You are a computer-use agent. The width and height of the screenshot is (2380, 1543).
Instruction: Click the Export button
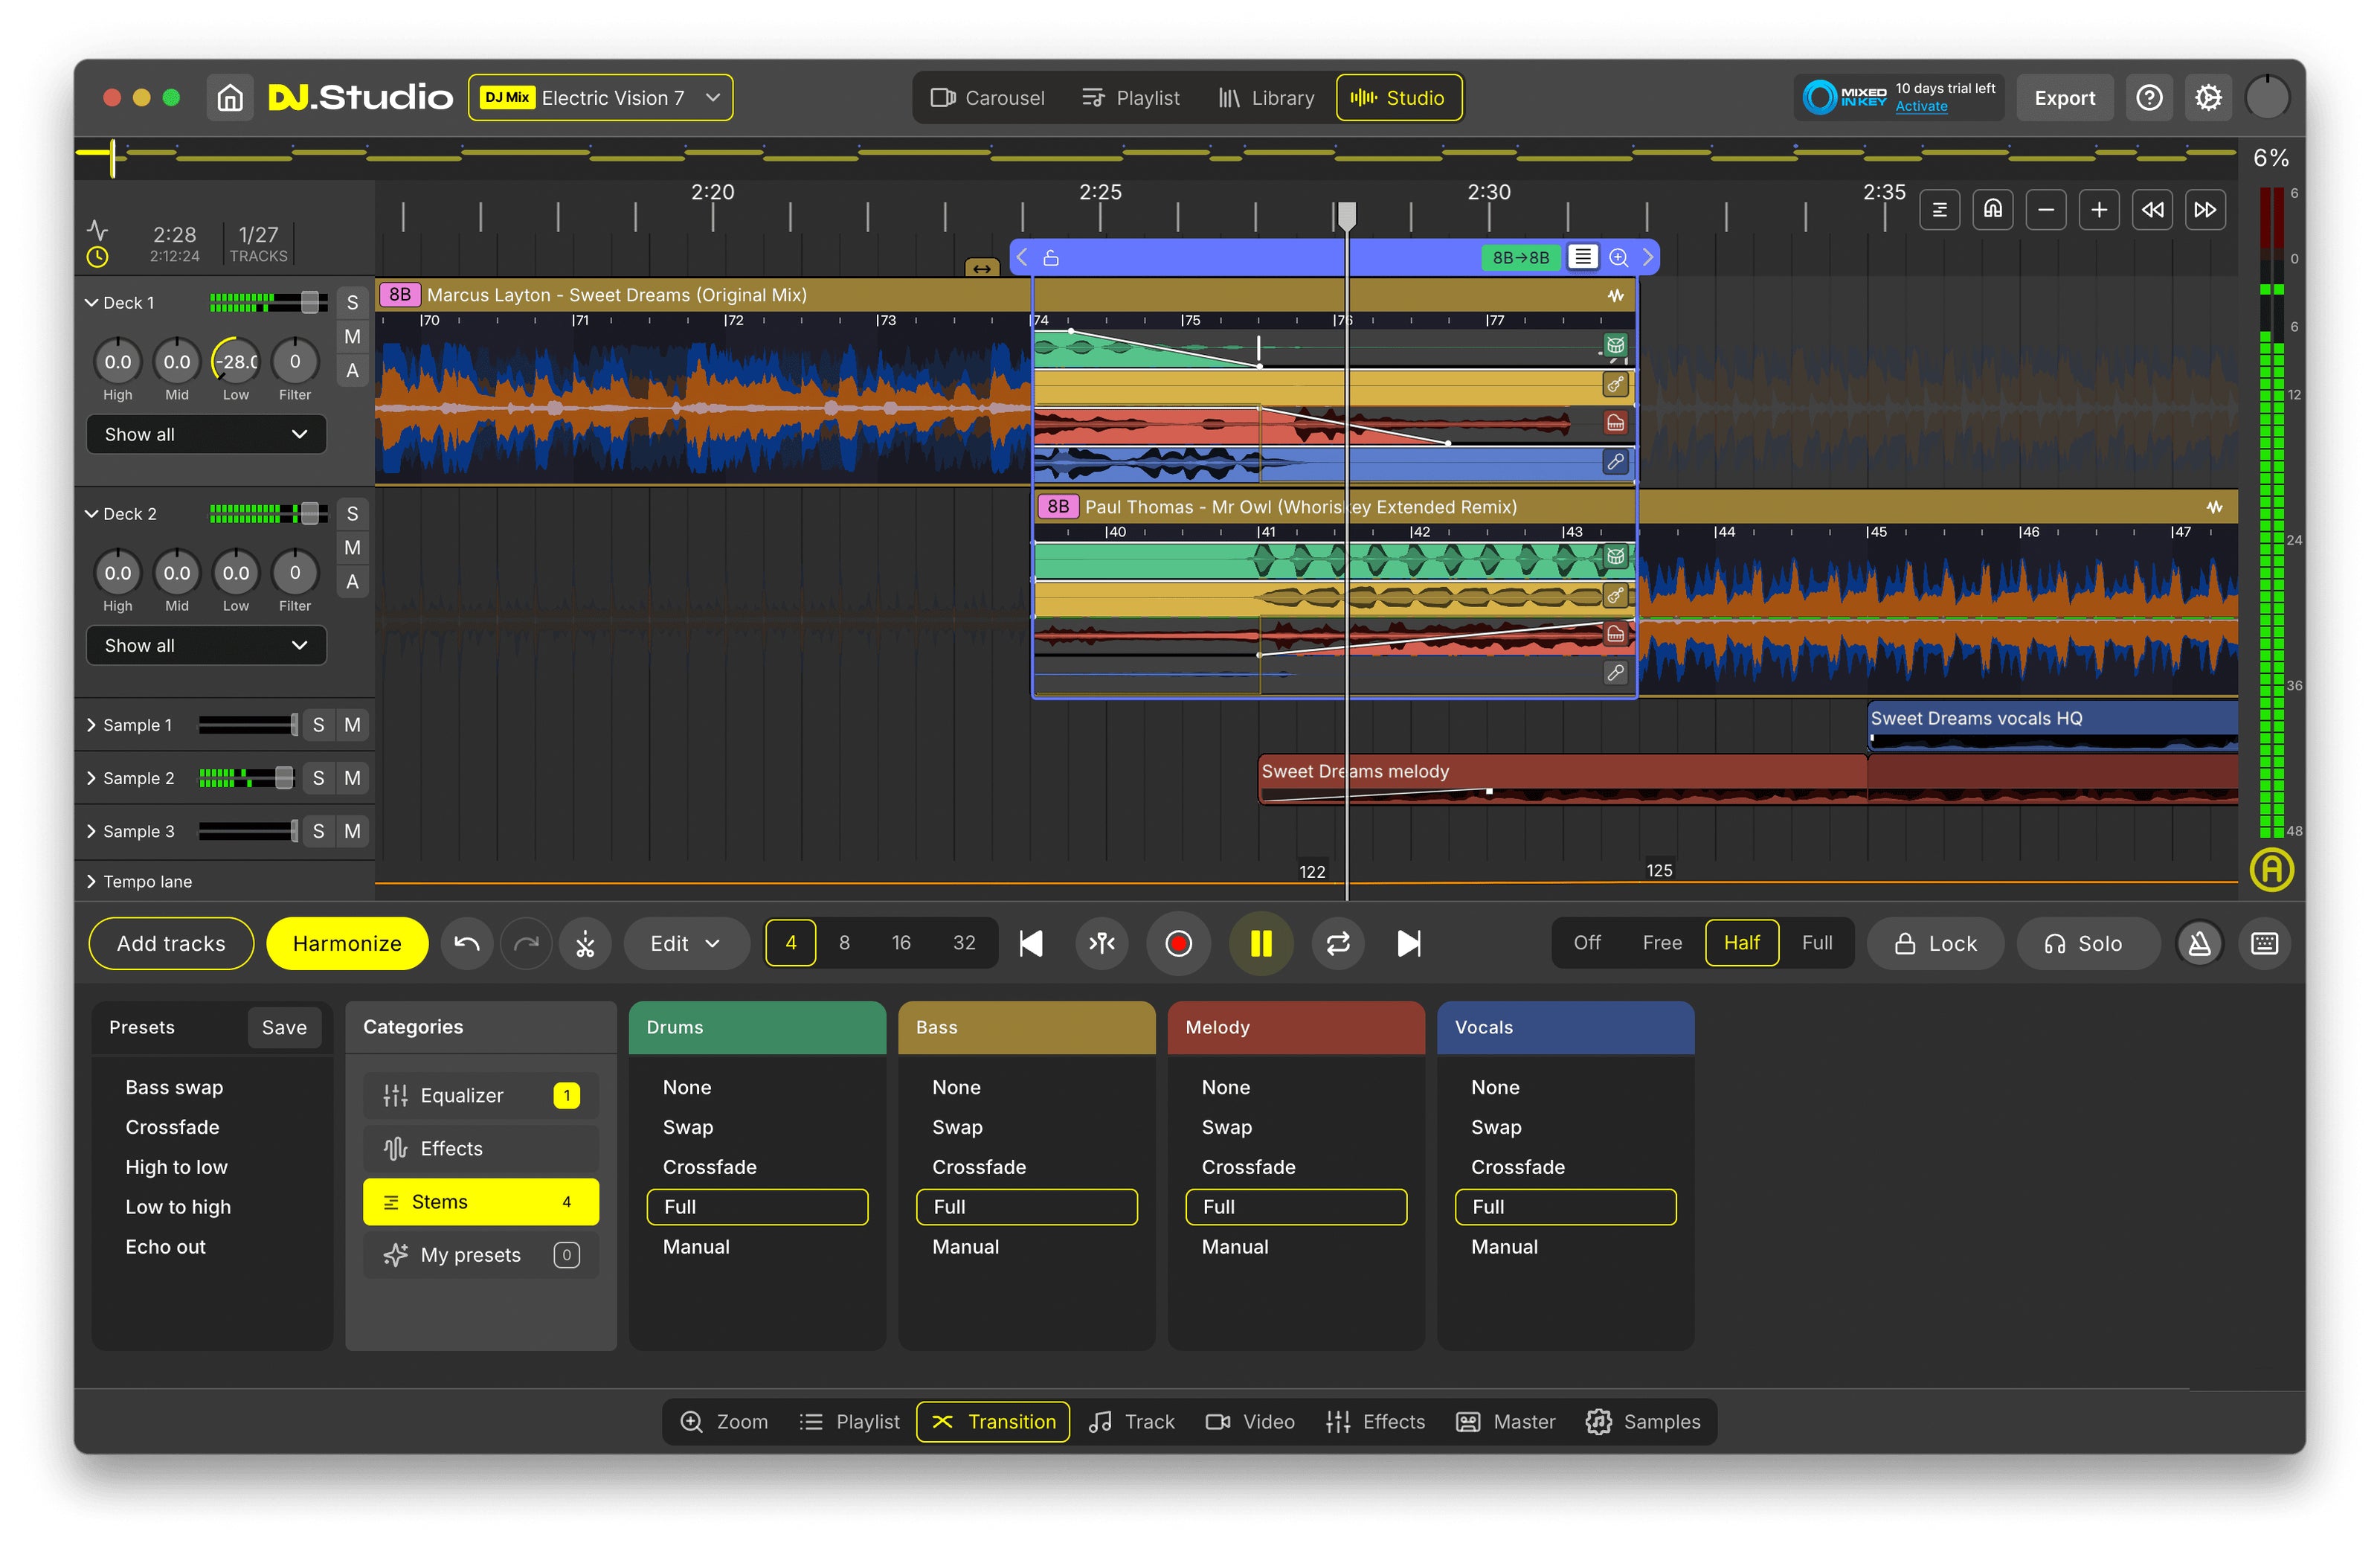tap(2064, 98)
